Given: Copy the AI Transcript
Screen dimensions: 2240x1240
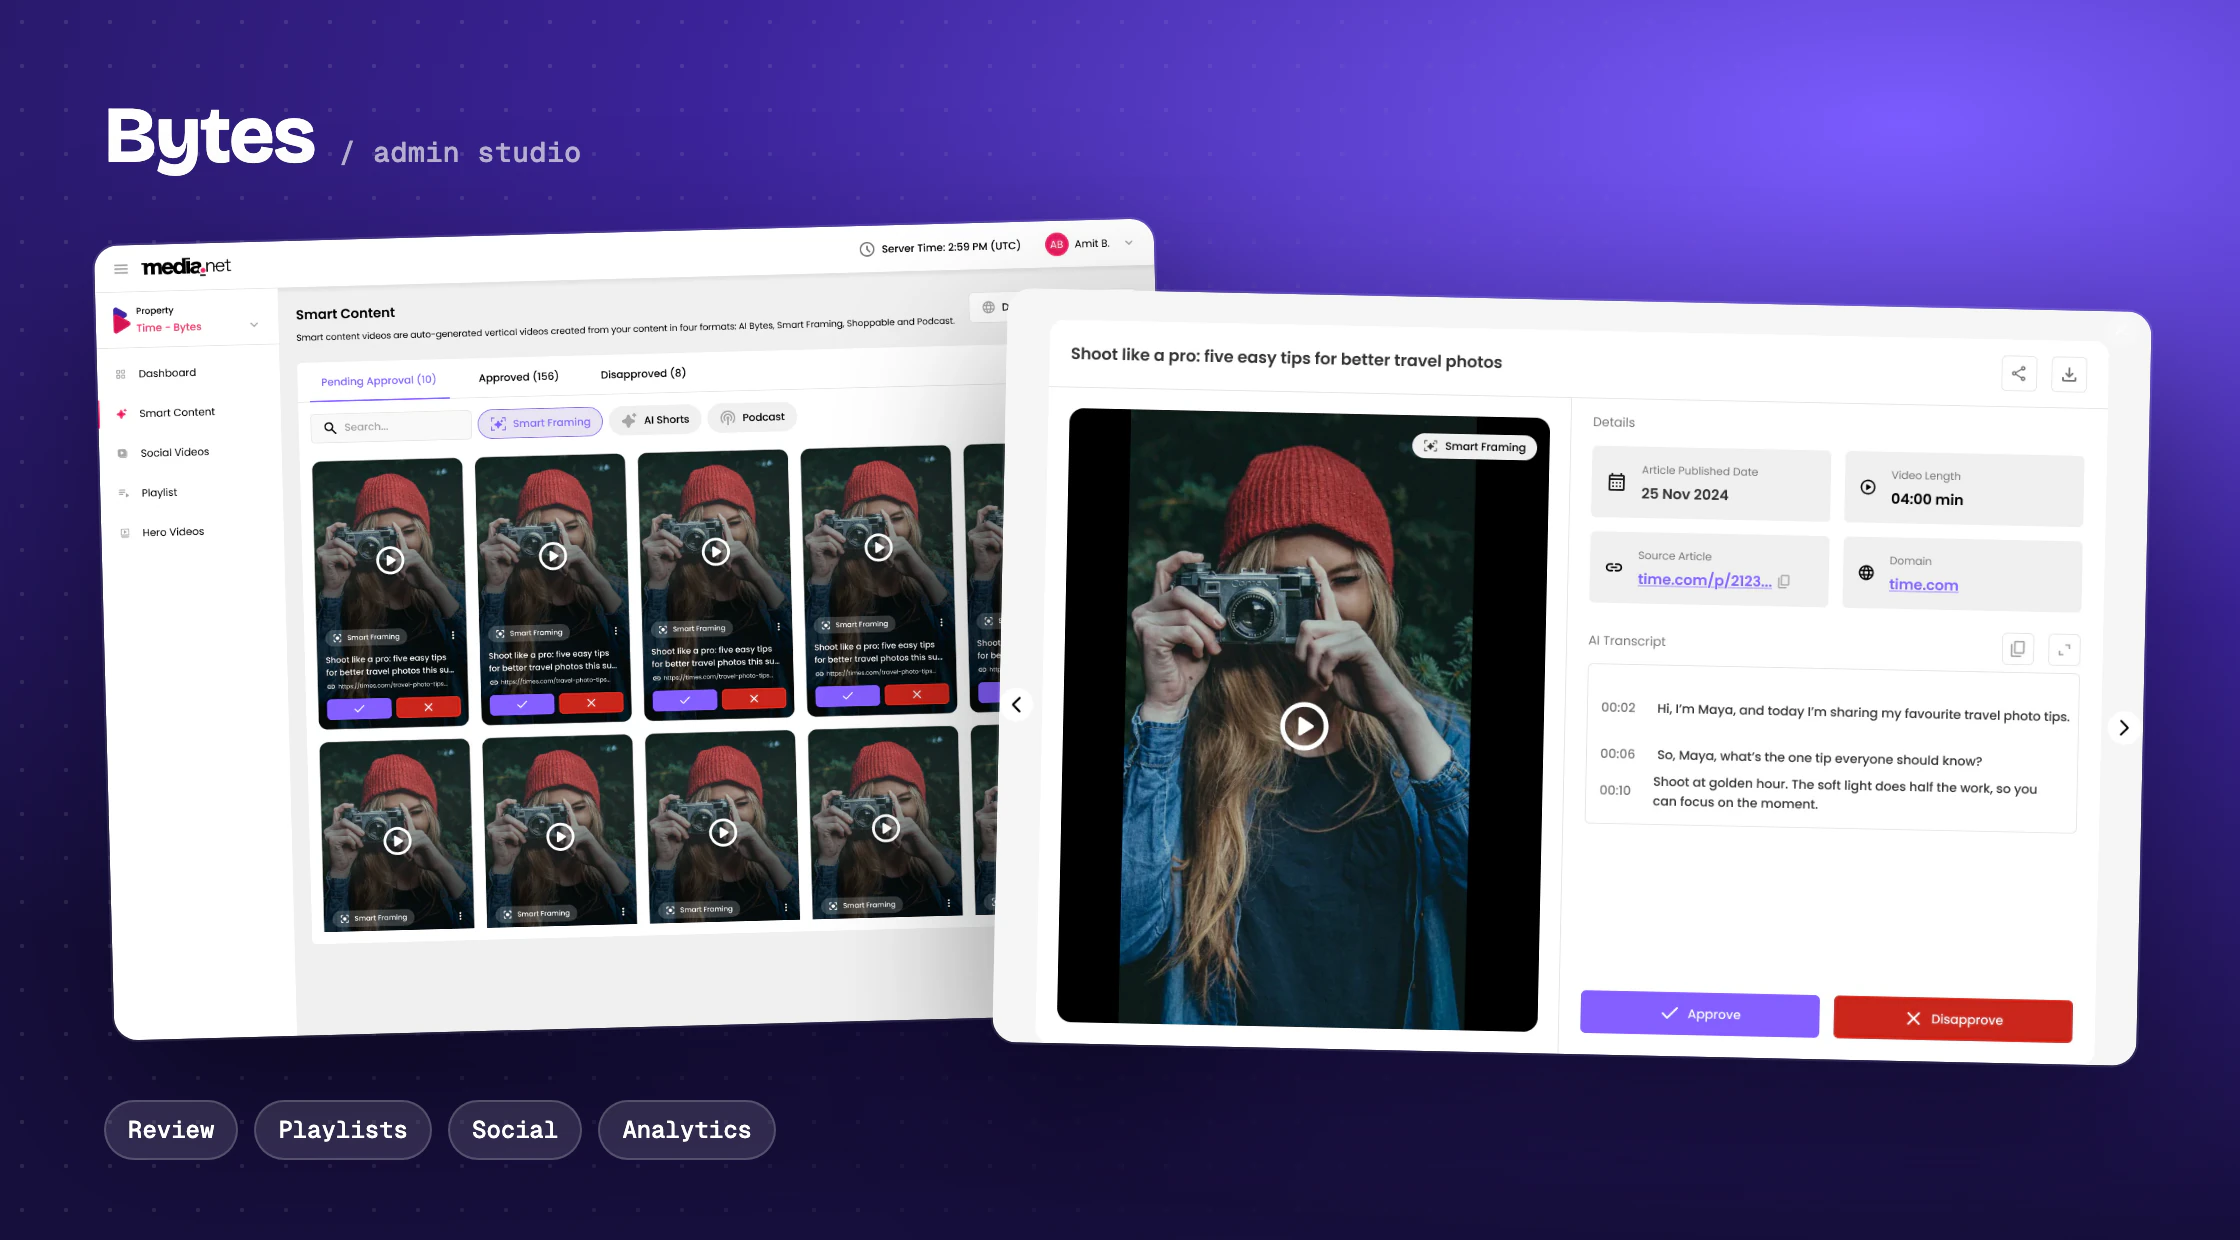Looking at the screenshot, I should pos(2018,649).
